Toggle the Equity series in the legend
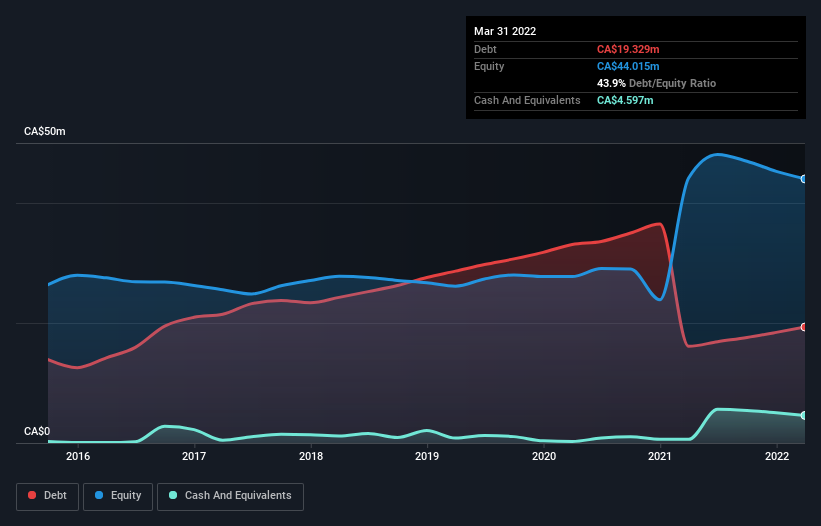Image resolution: width=821 pixels, height=526 pixels. click(x=118, y=496)
